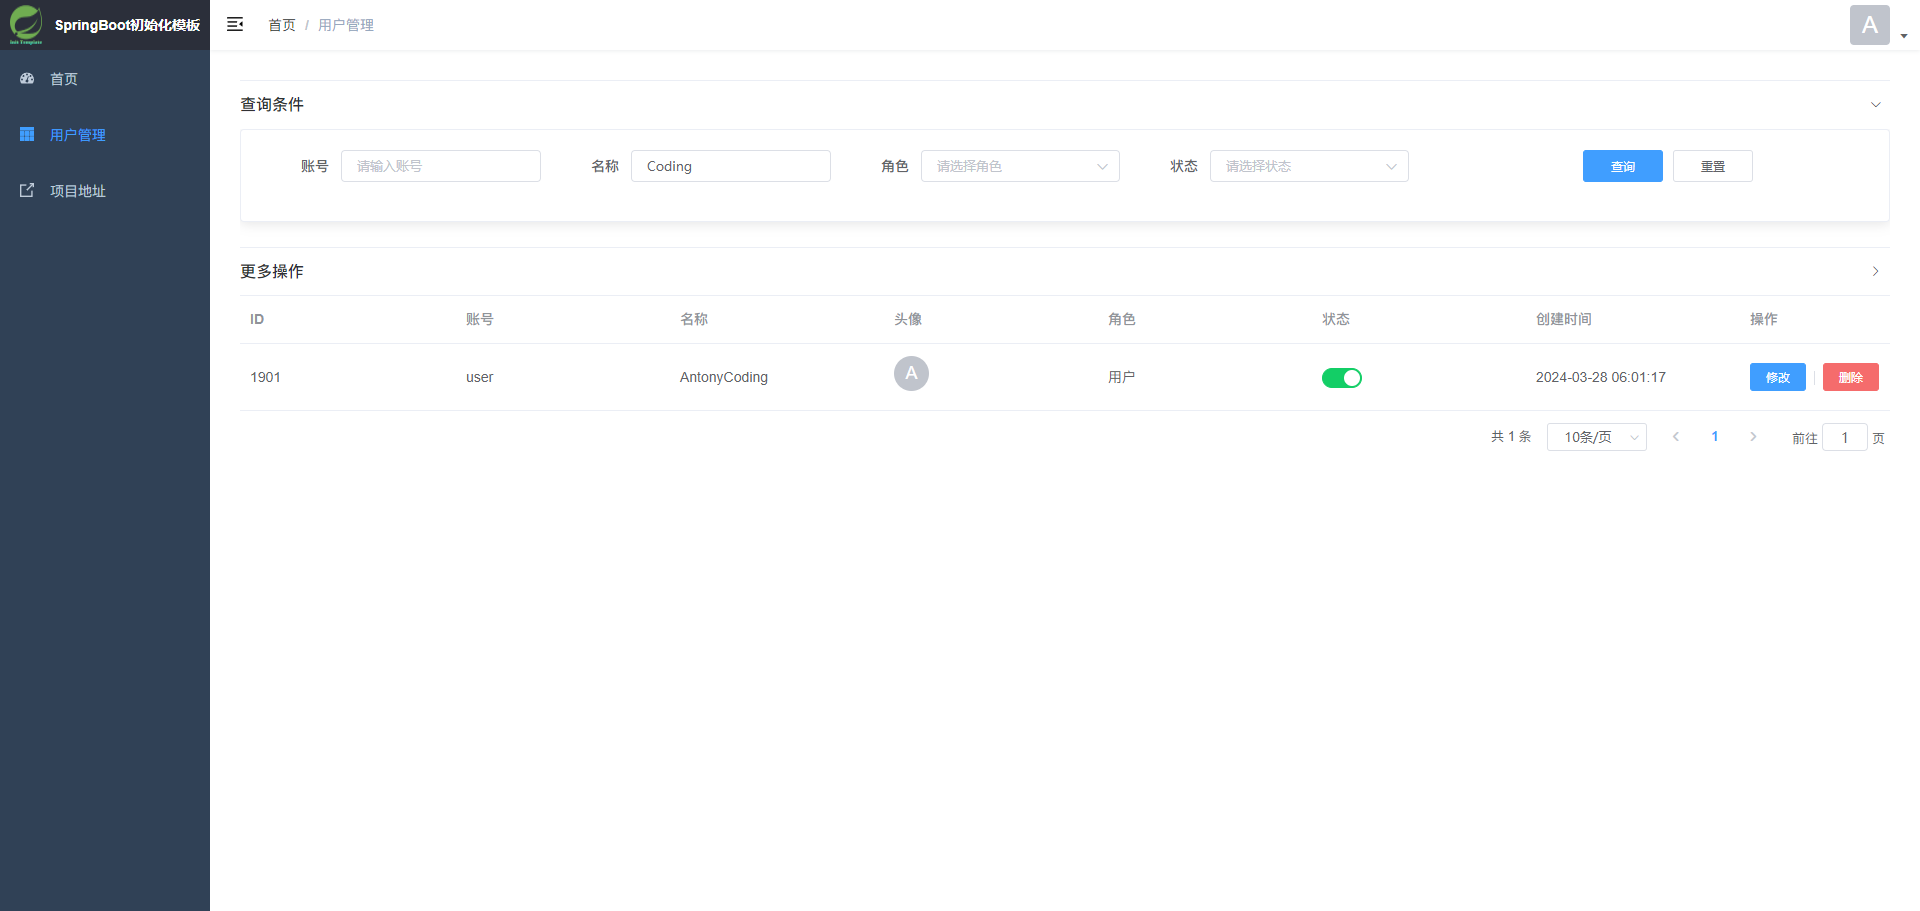The image size is (1920, 911).
Task: Collapse the sidebar with the hamburger icon
Action: coord(235,24)
